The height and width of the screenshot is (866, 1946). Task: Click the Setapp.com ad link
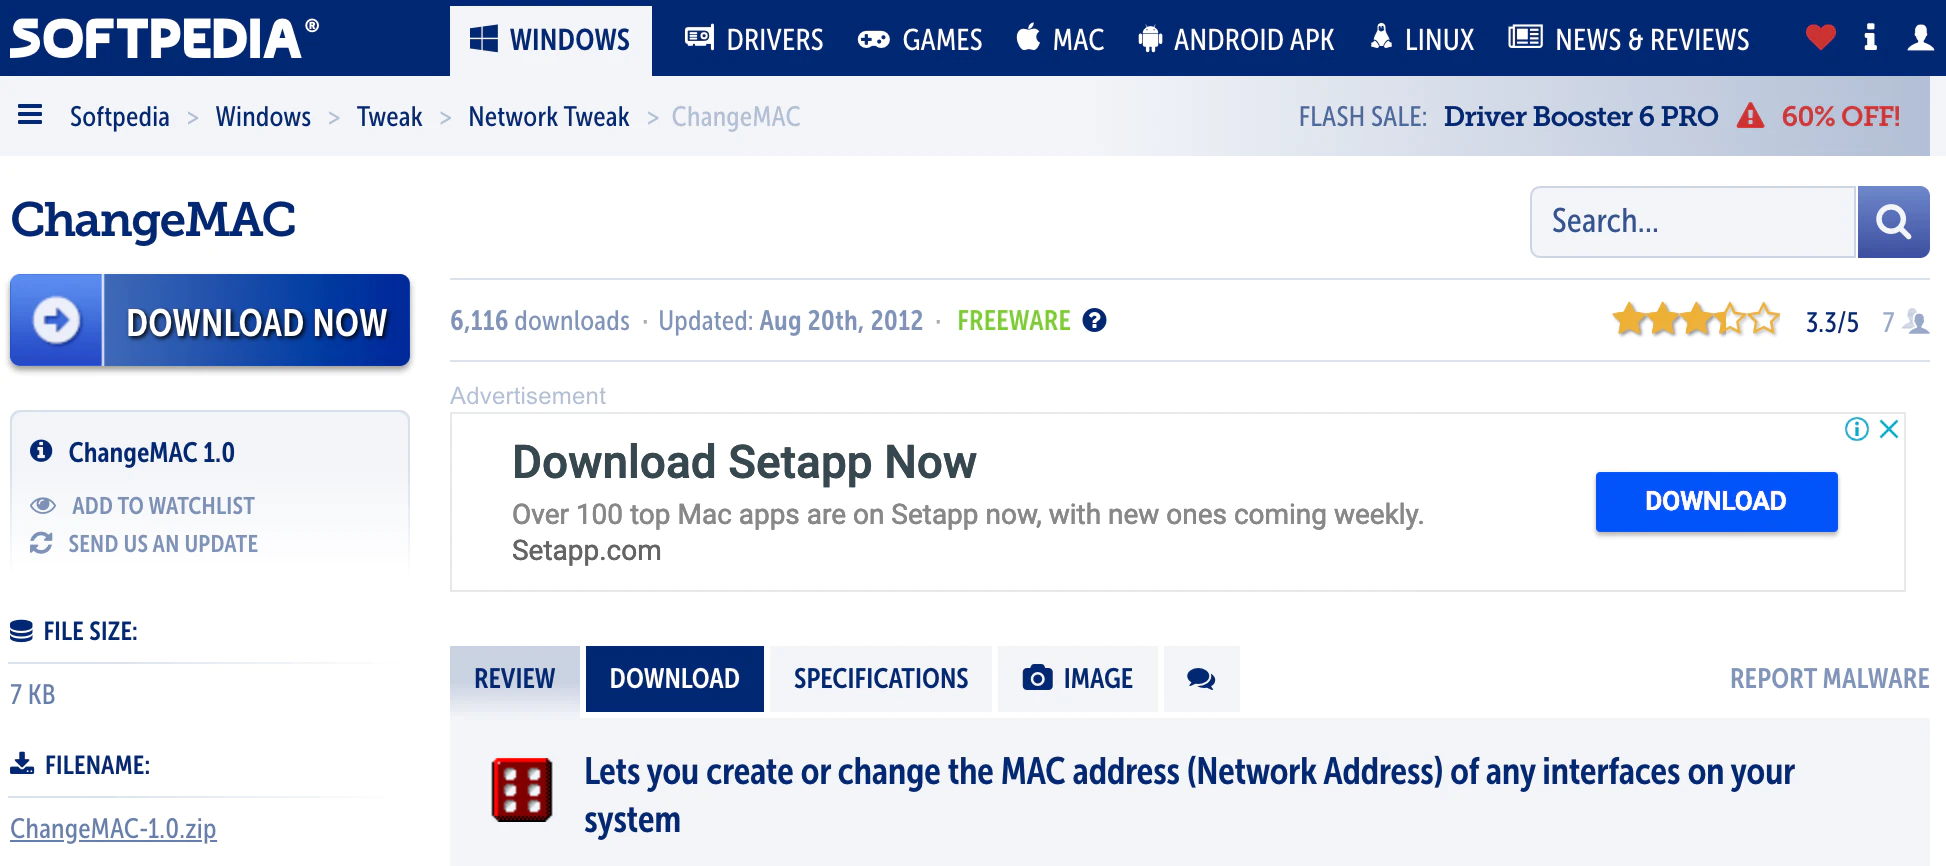pyautogui.click(x=586, y=550)
